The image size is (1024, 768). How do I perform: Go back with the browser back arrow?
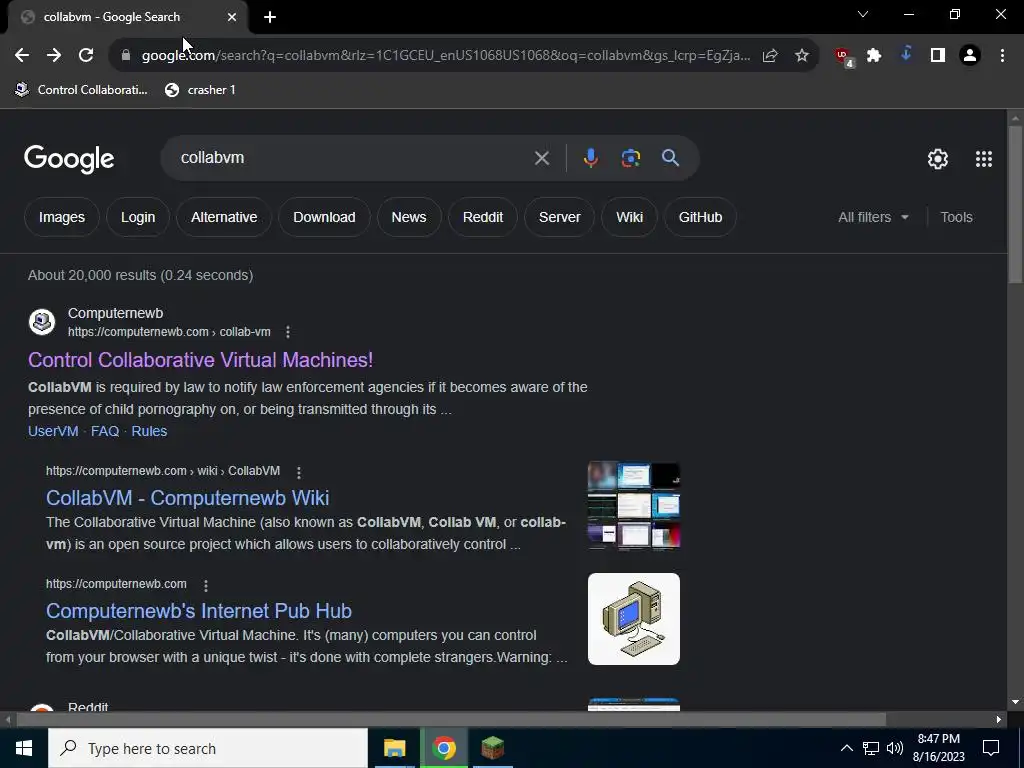click(x=22, y=56)
